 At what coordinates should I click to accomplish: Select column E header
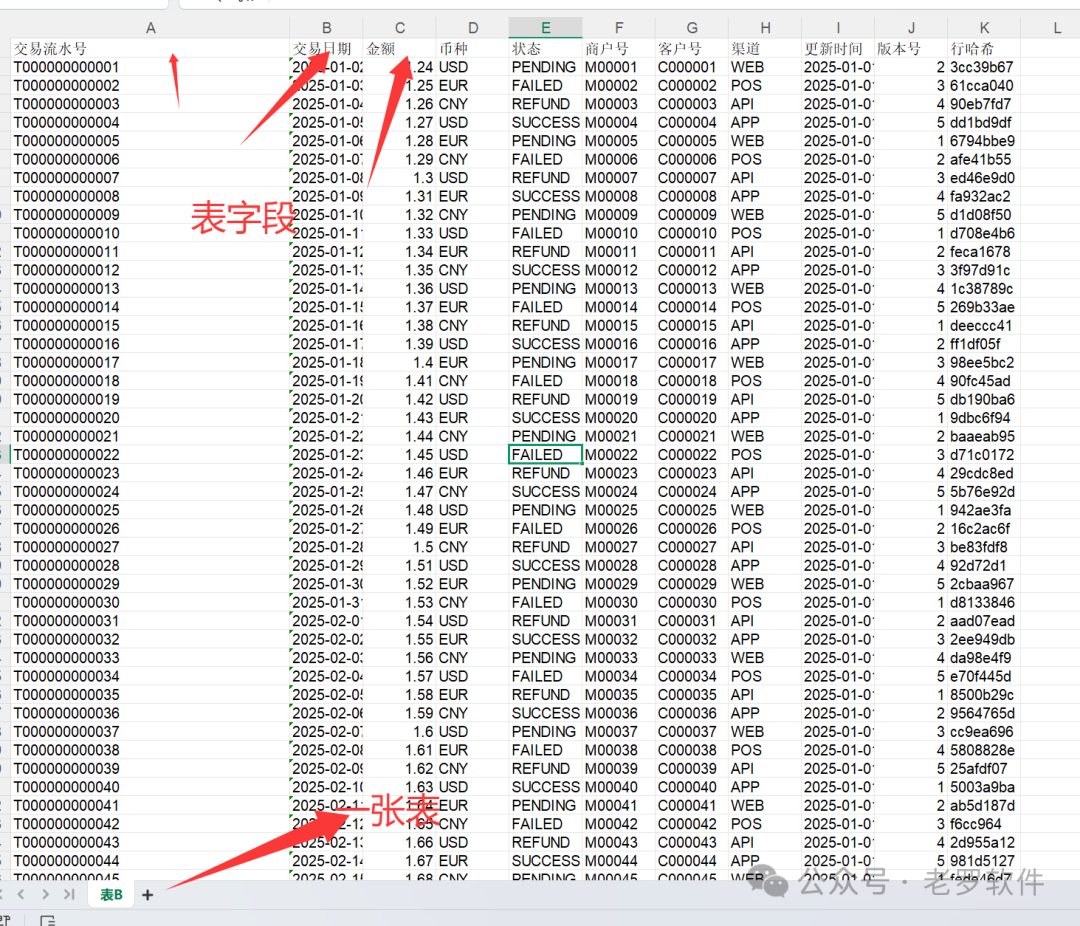pyautogui.click(x=546, y=28)
